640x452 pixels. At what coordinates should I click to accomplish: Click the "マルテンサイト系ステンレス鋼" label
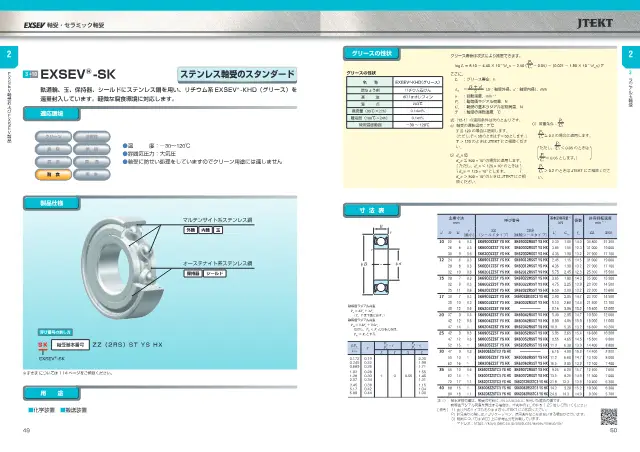(218, 220)
